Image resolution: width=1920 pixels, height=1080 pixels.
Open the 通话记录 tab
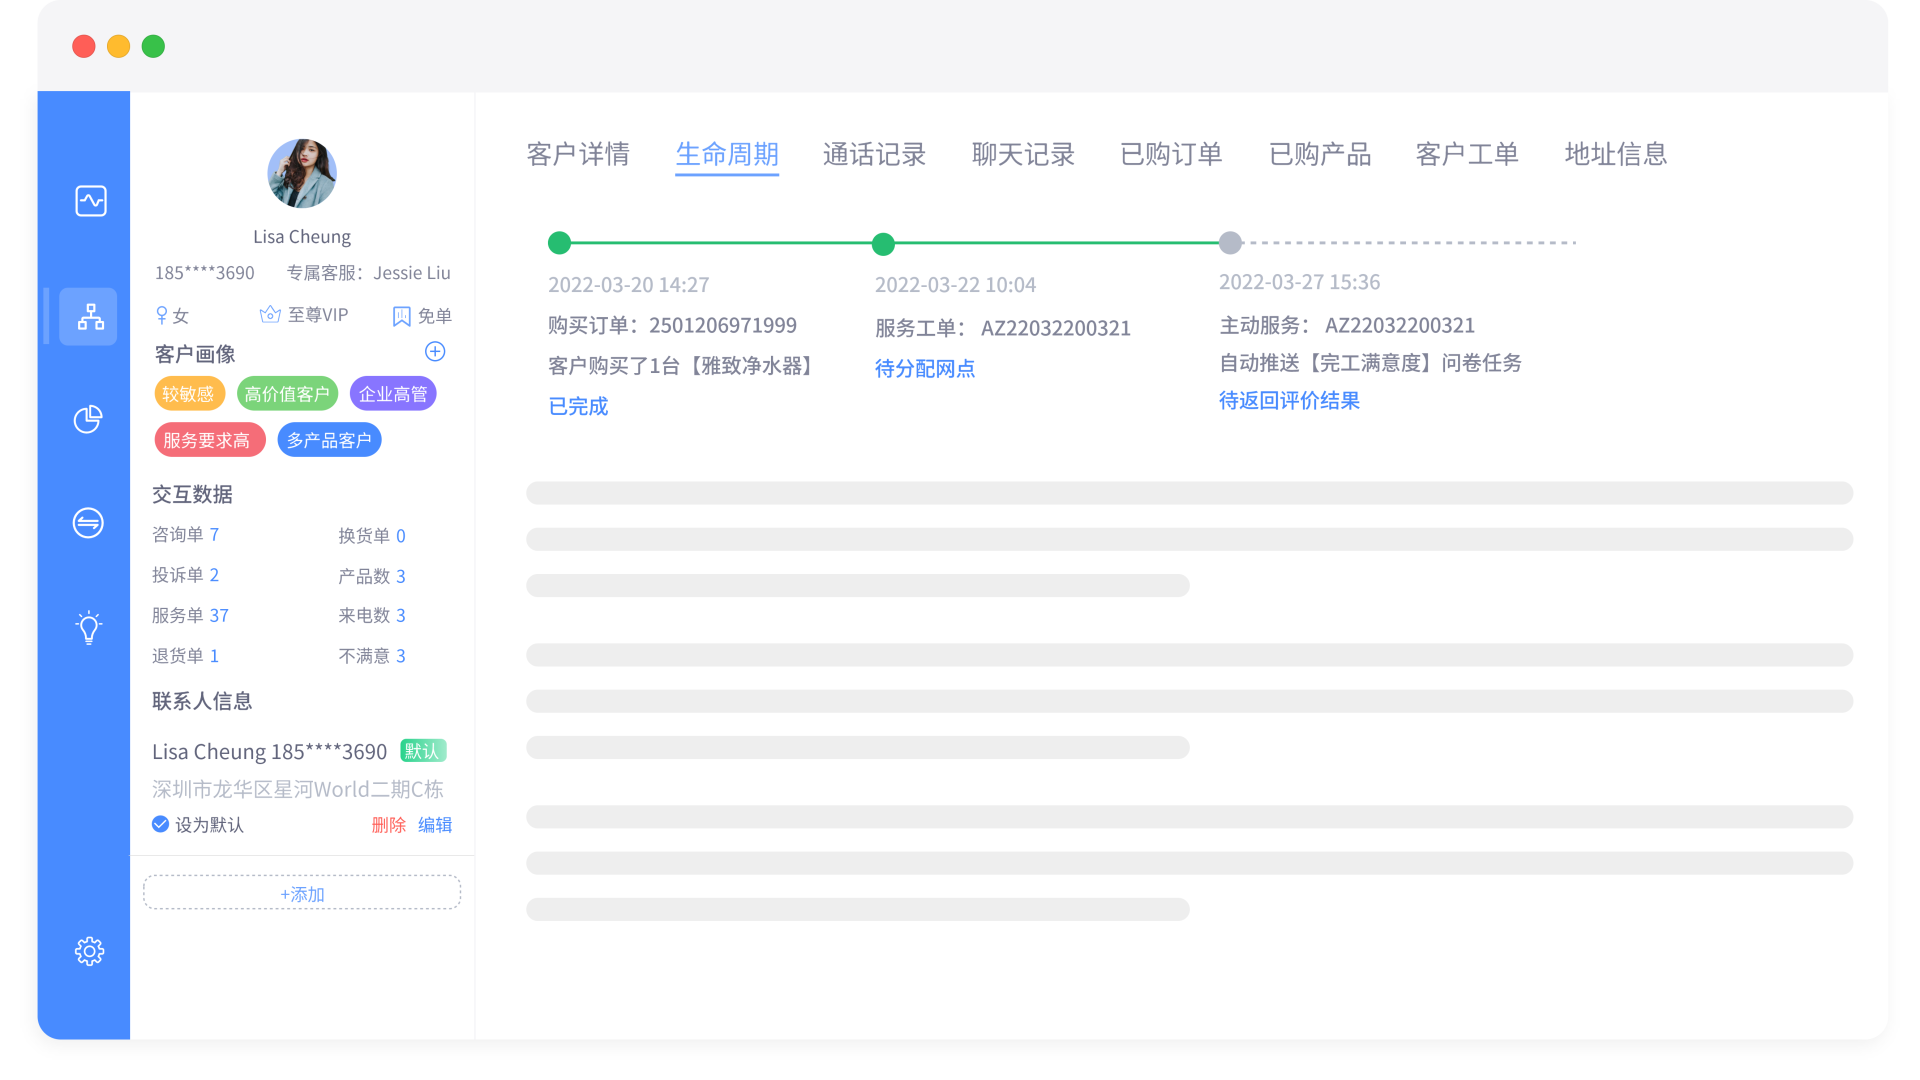coord(875,154)
